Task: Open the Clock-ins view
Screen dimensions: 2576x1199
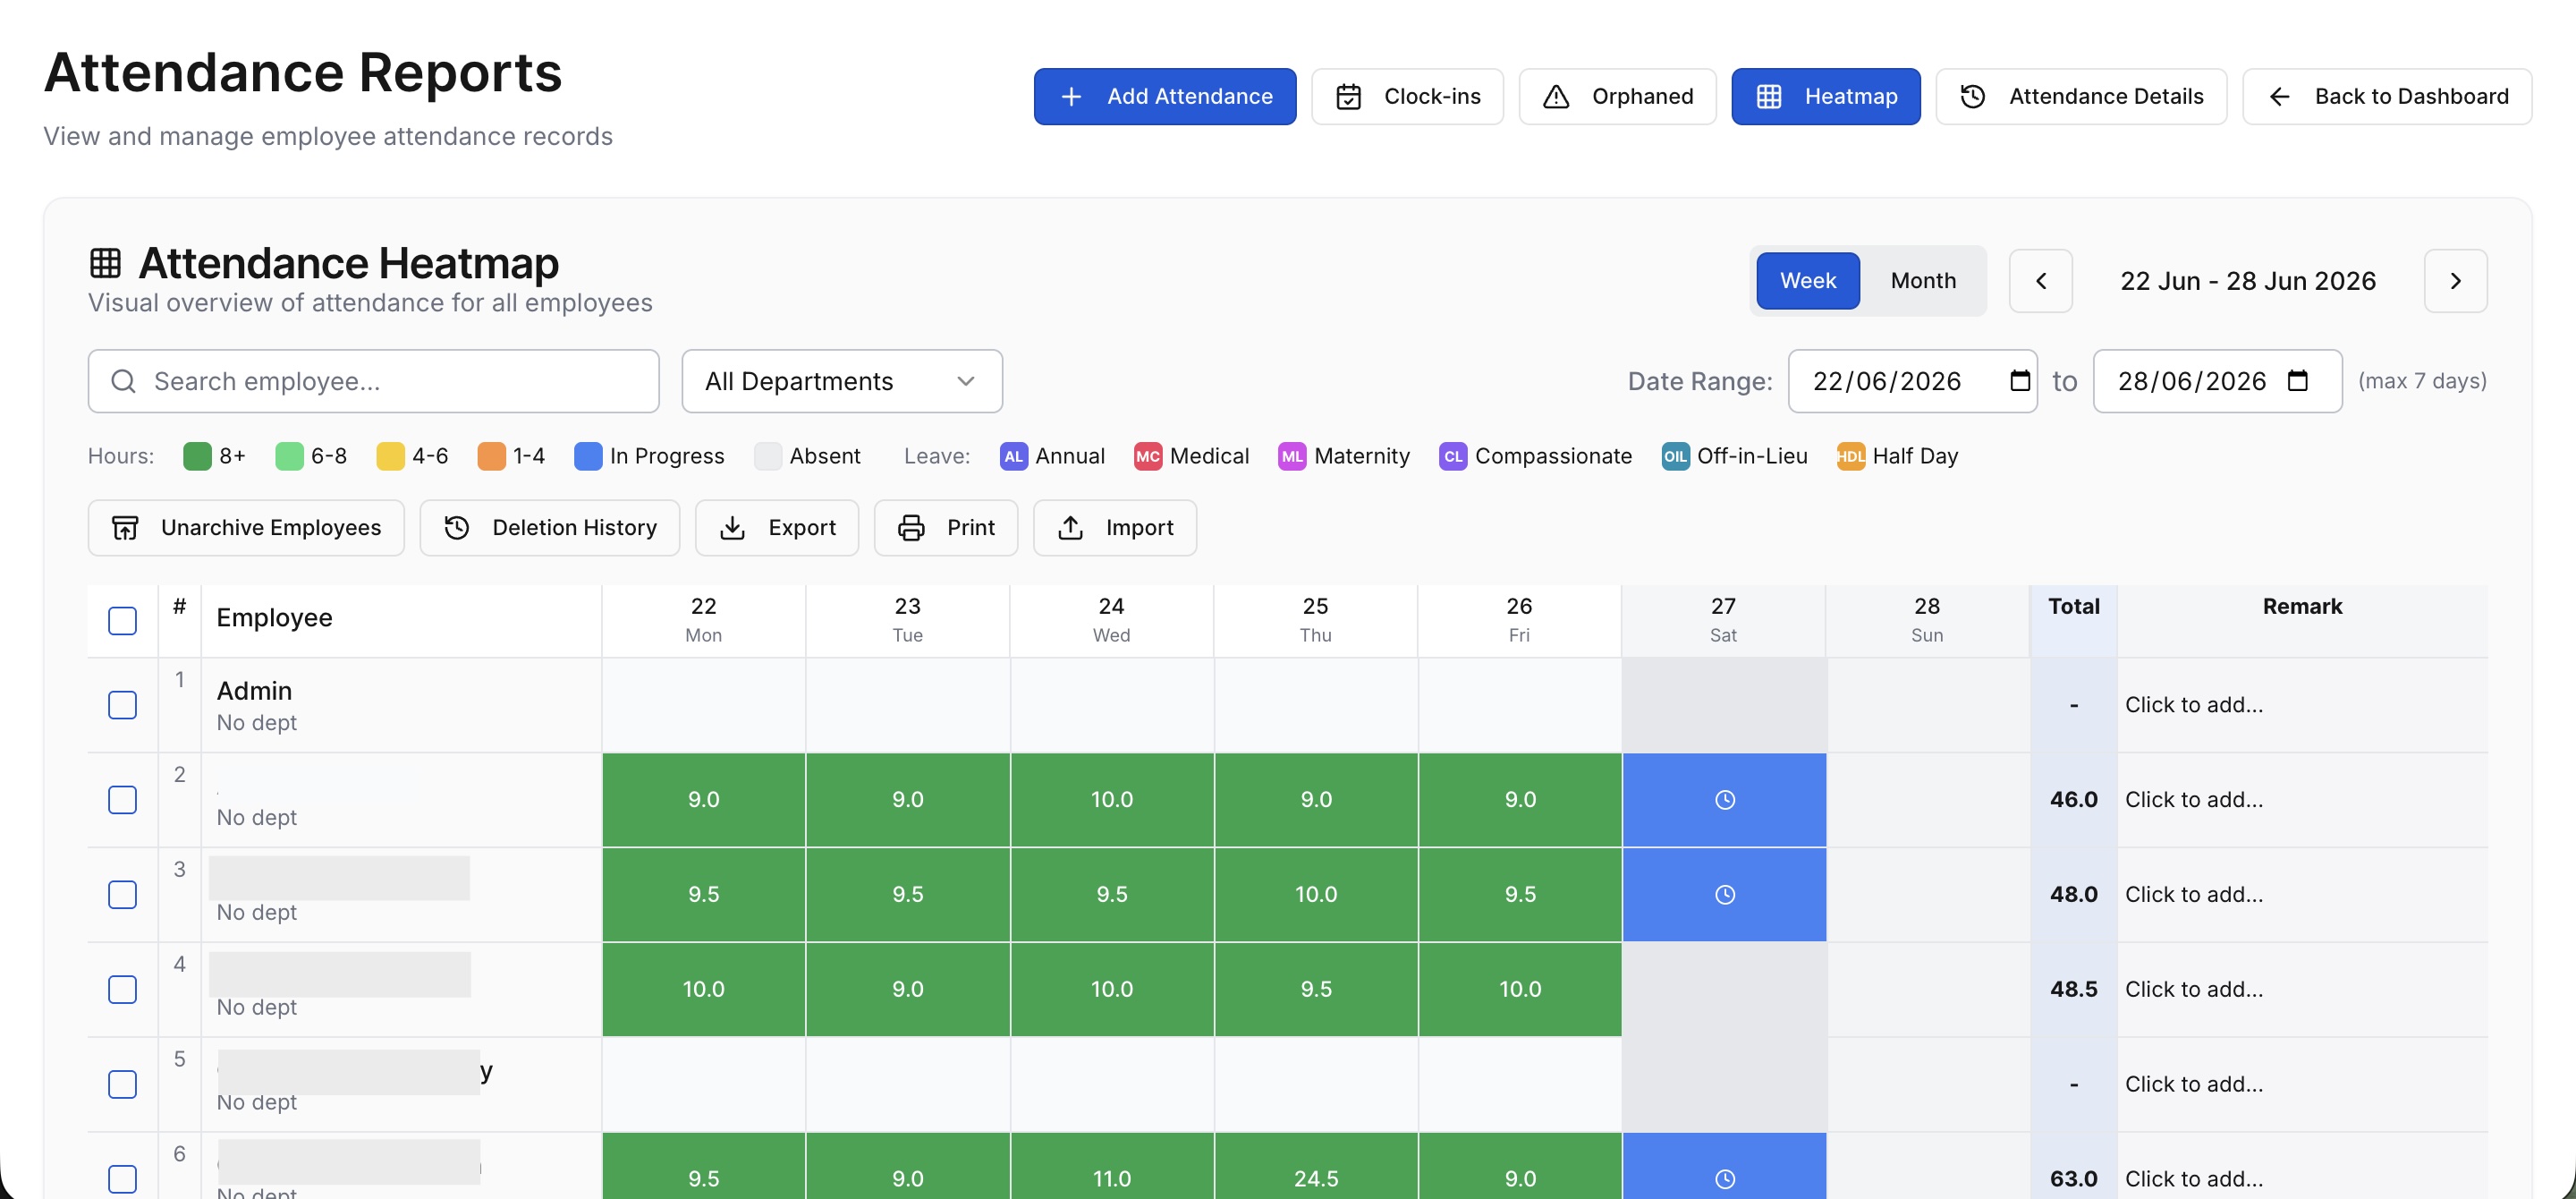Action: (1407, 96)
